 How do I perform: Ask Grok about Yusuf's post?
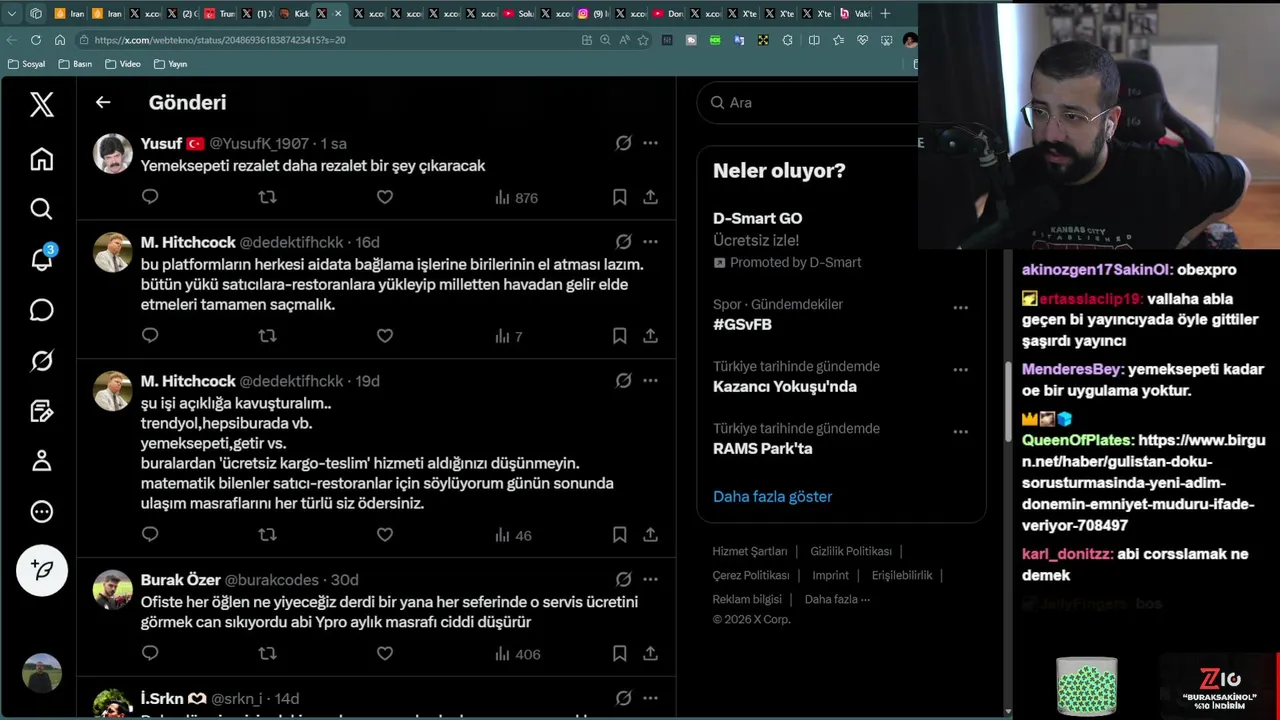tap(623, 143)
